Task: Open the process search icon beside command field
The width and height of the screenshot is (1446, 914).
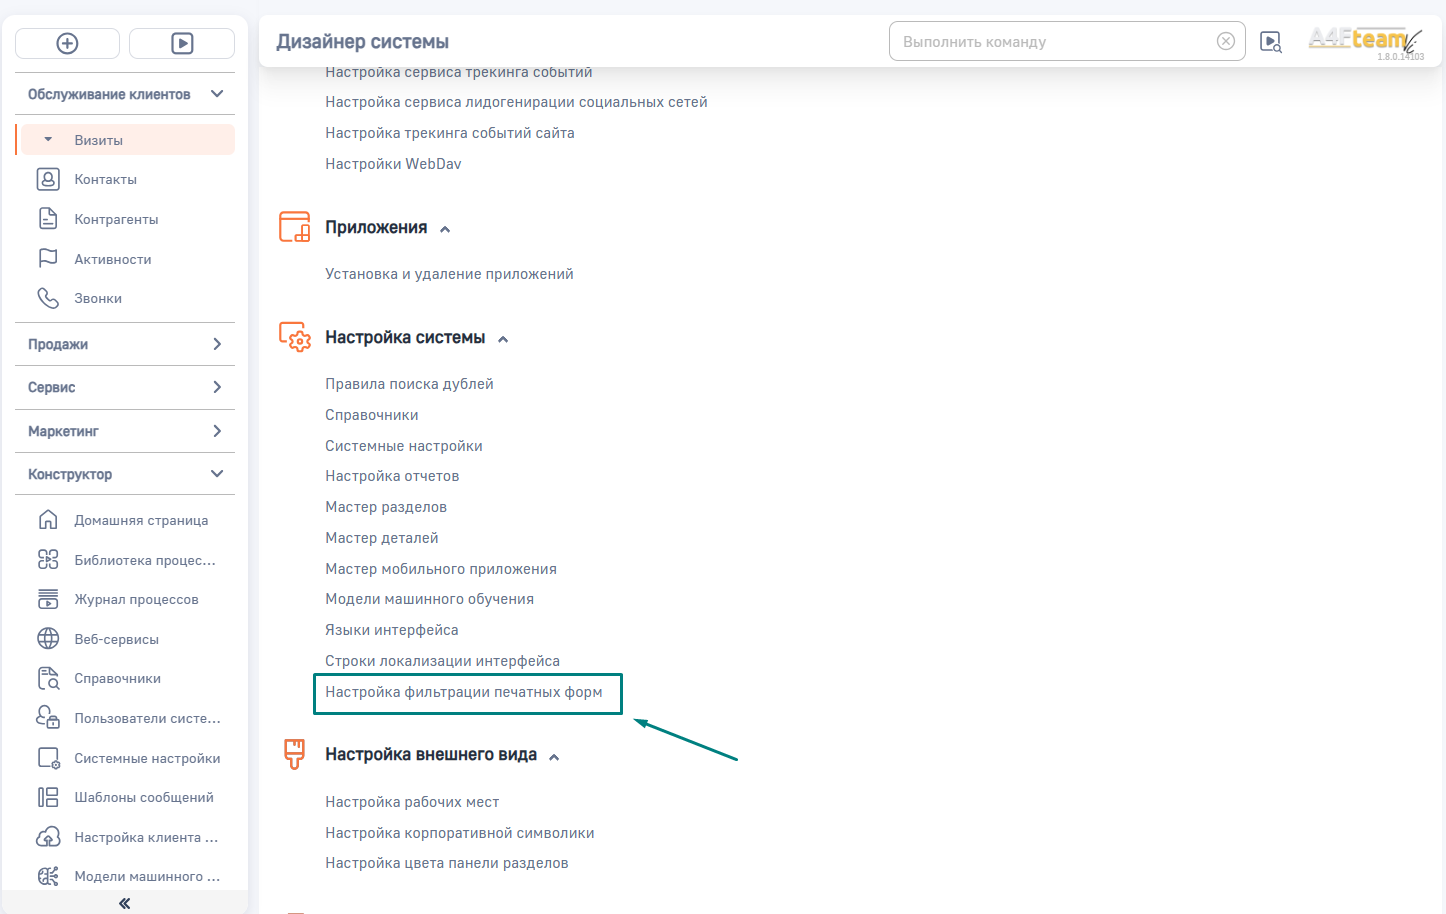Action: pos(1270,42)
